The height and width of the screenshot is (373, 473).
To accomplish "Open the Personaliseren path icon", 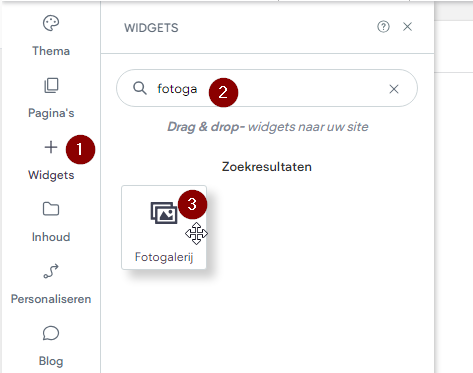I will pyautogui.click(x=51, y=271).
